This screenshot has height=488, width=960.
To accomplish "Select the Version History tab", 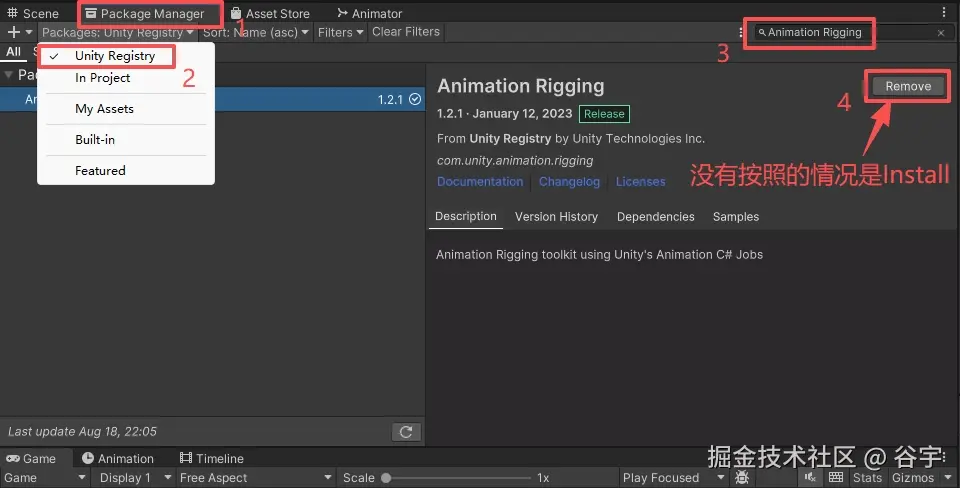I will coord(556,217).
